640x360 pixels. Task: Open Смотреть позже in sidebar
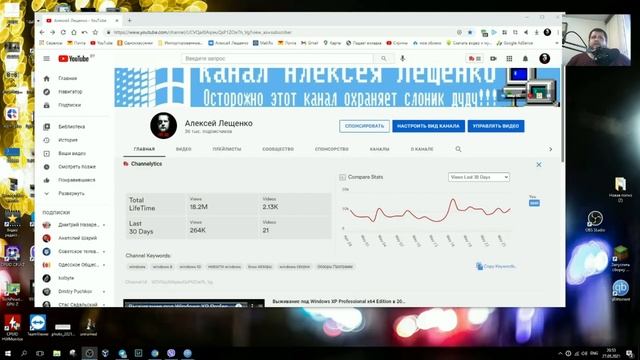pyautogui.click(x=77, y=167)
